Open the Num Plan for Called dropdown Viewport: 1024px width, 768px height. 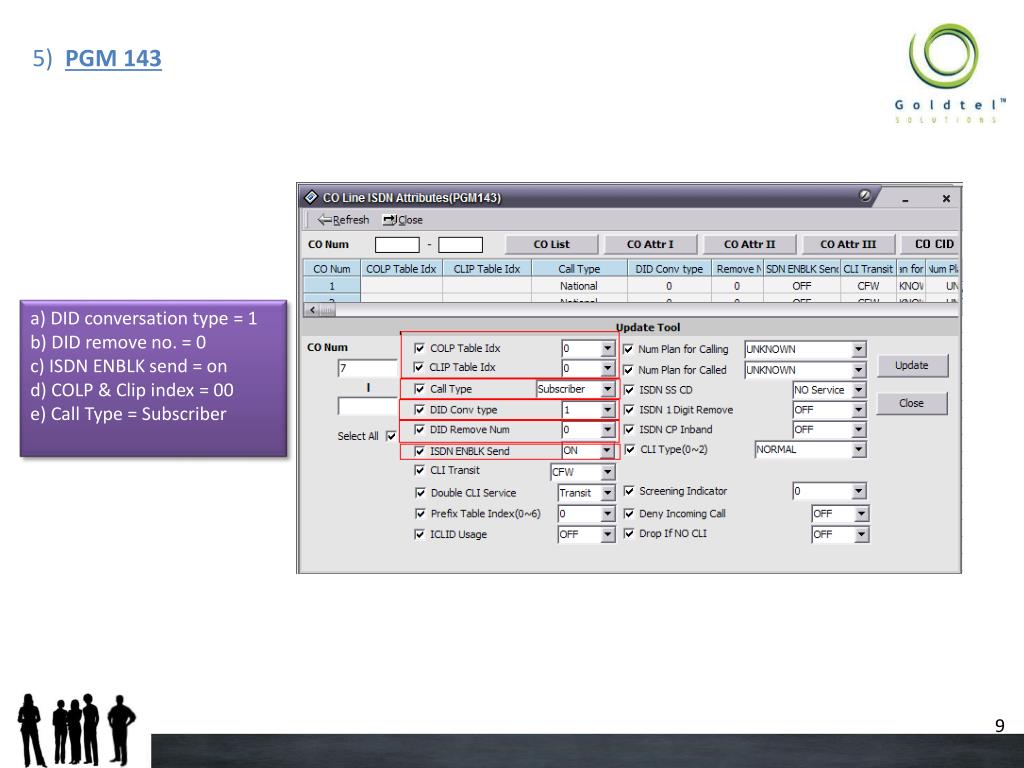[x=859, y=370]
